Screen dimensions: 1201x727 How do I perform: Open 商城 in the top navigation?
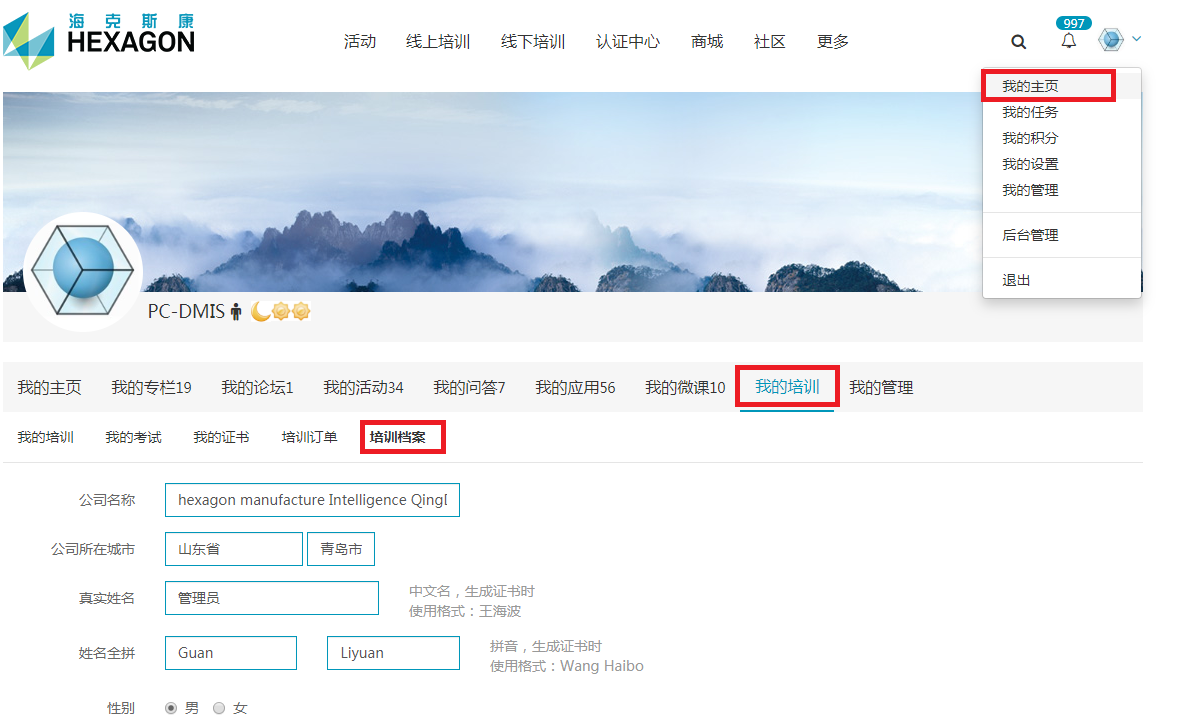(707, 41)
